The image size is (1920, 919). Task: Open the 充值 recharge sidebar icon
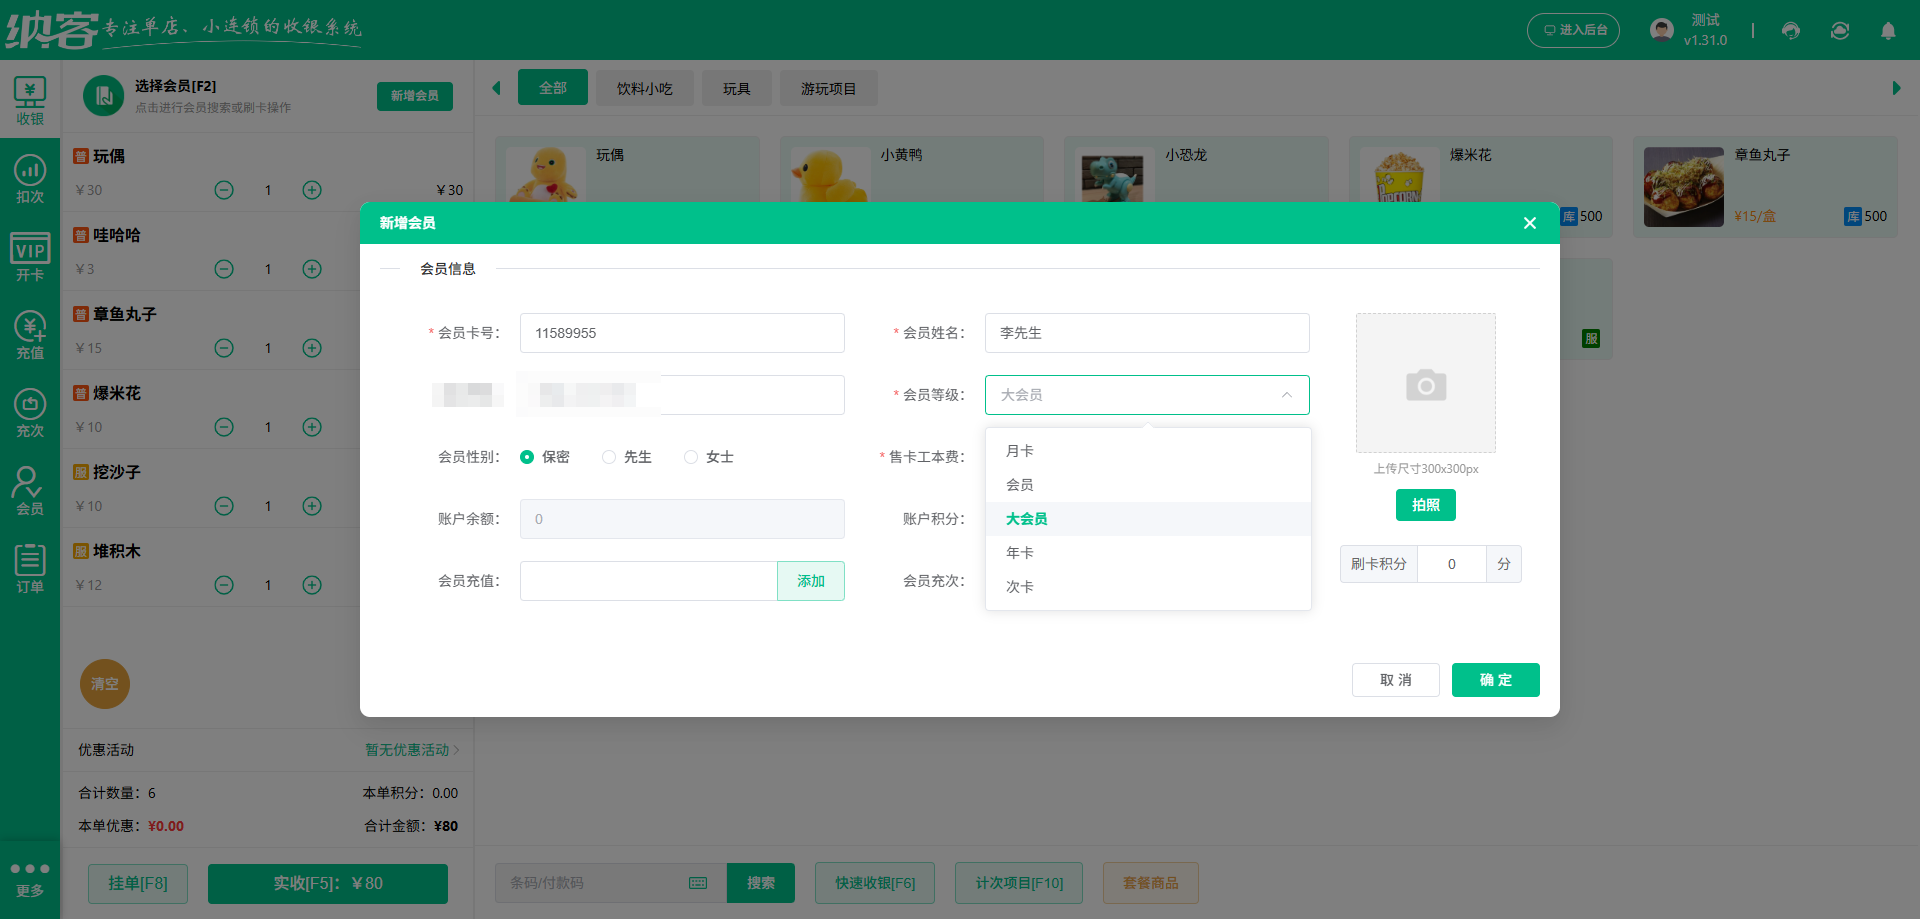coord(29,335)
